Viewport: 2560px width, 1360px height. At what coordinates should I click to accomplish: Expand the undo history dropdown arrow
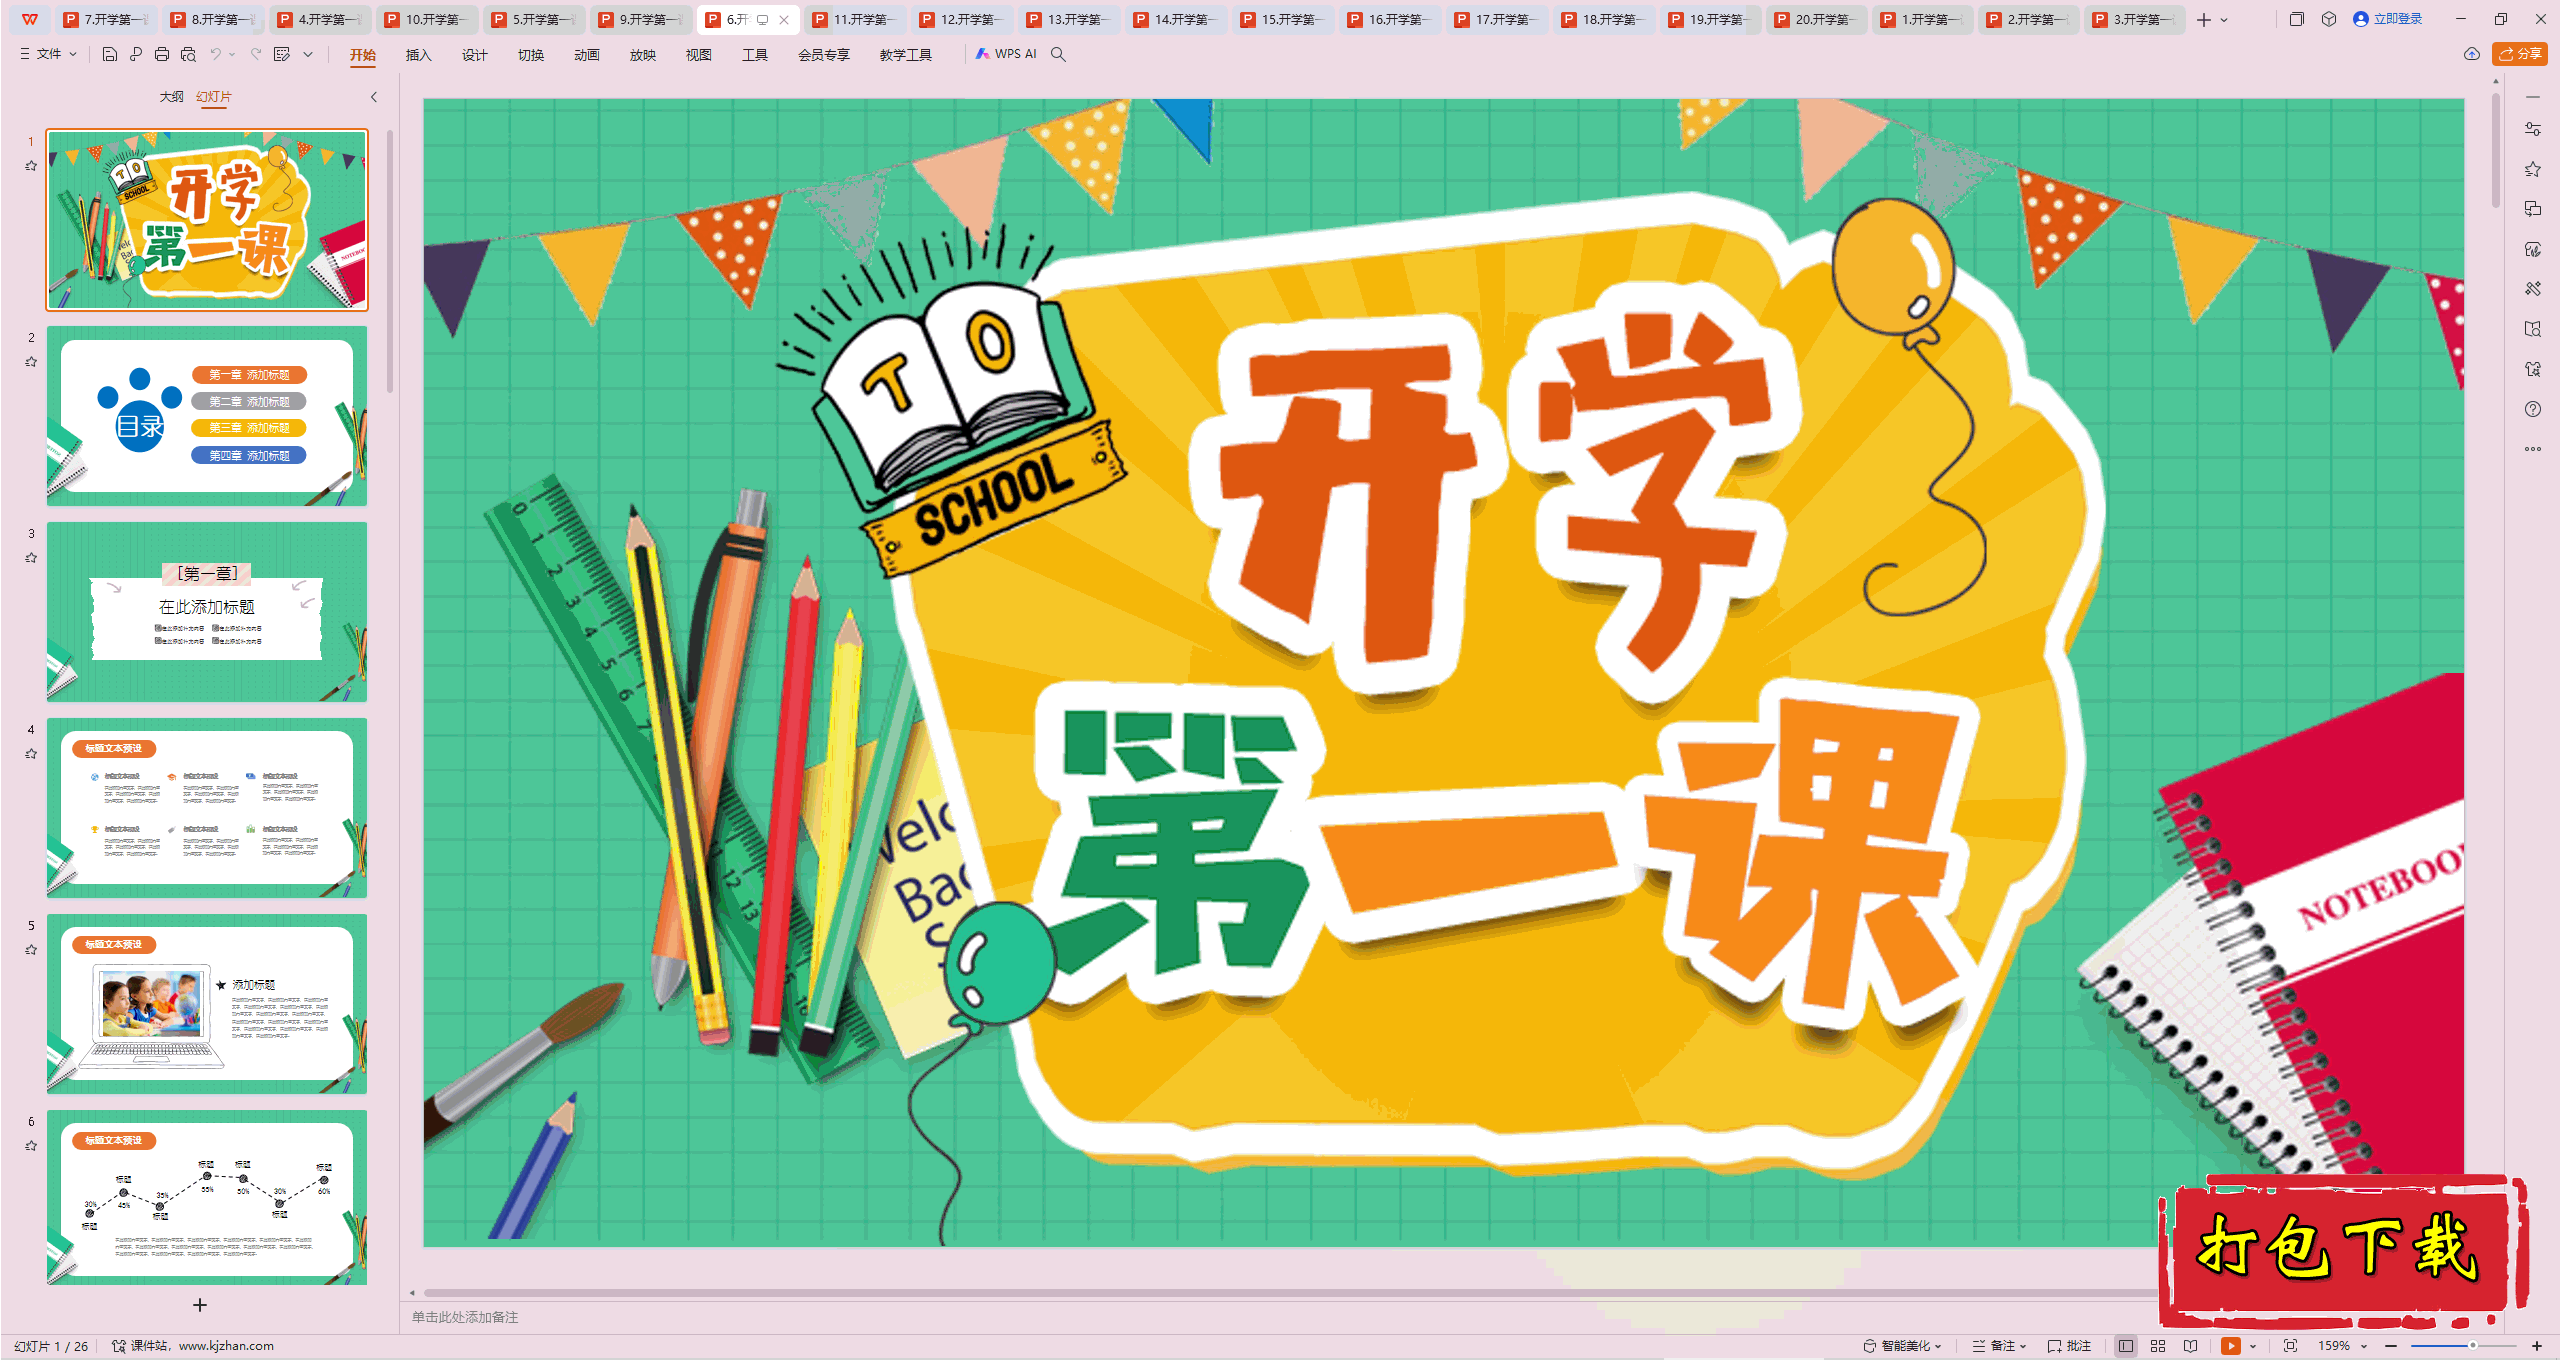pyautogui.click(x=232, y=54)
